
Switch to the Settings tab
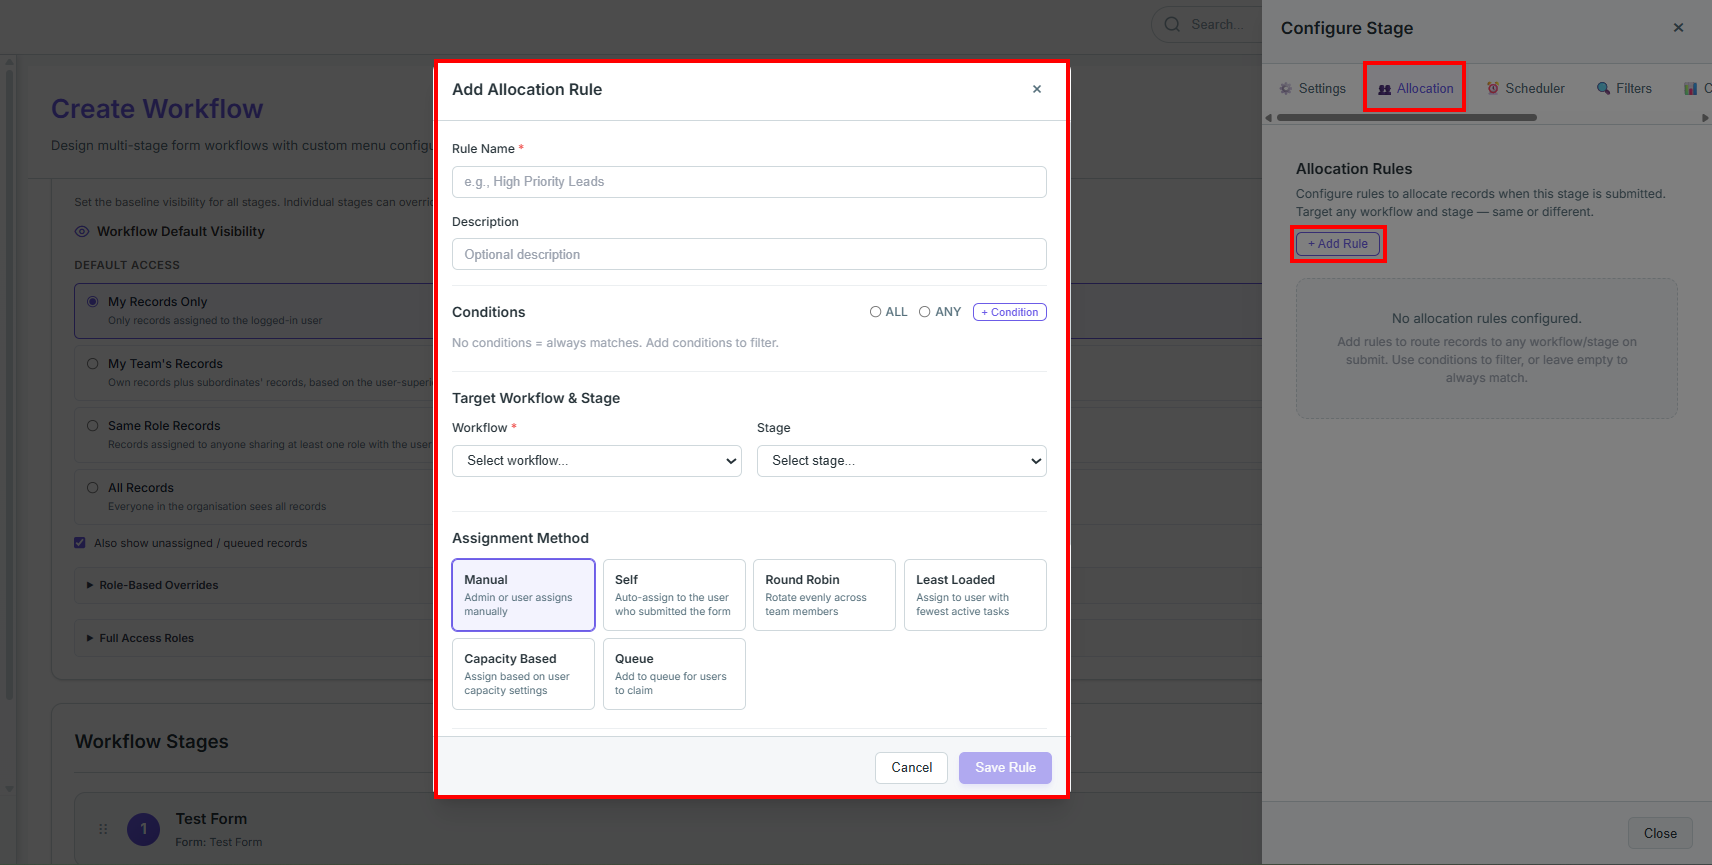[1312, 89]
